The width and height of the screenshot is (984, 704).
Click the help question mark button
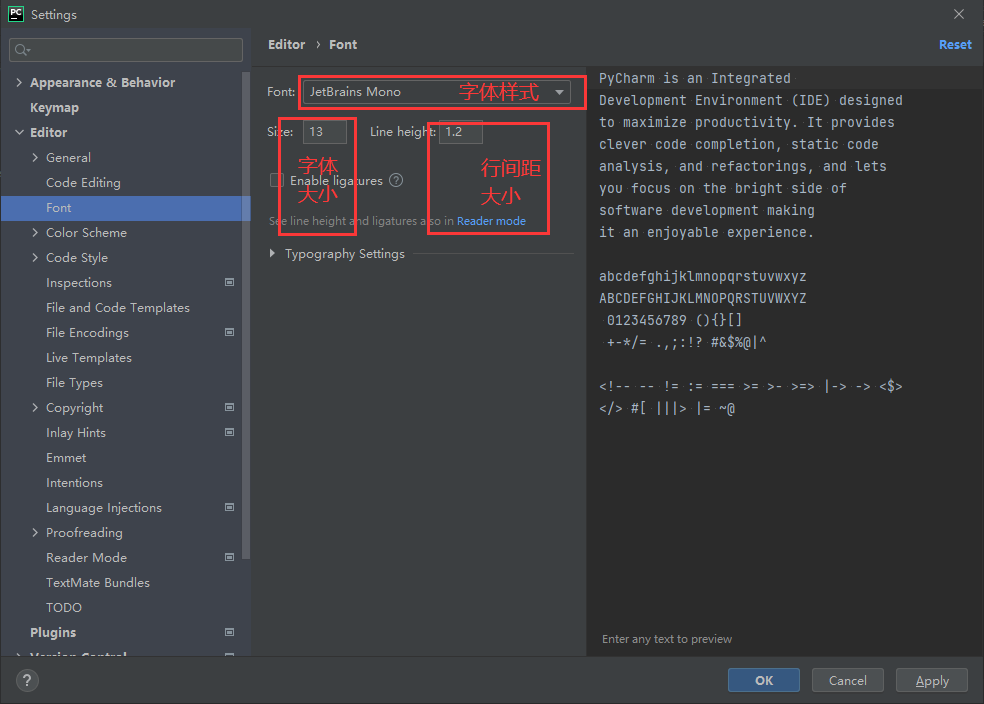point(27,681)
